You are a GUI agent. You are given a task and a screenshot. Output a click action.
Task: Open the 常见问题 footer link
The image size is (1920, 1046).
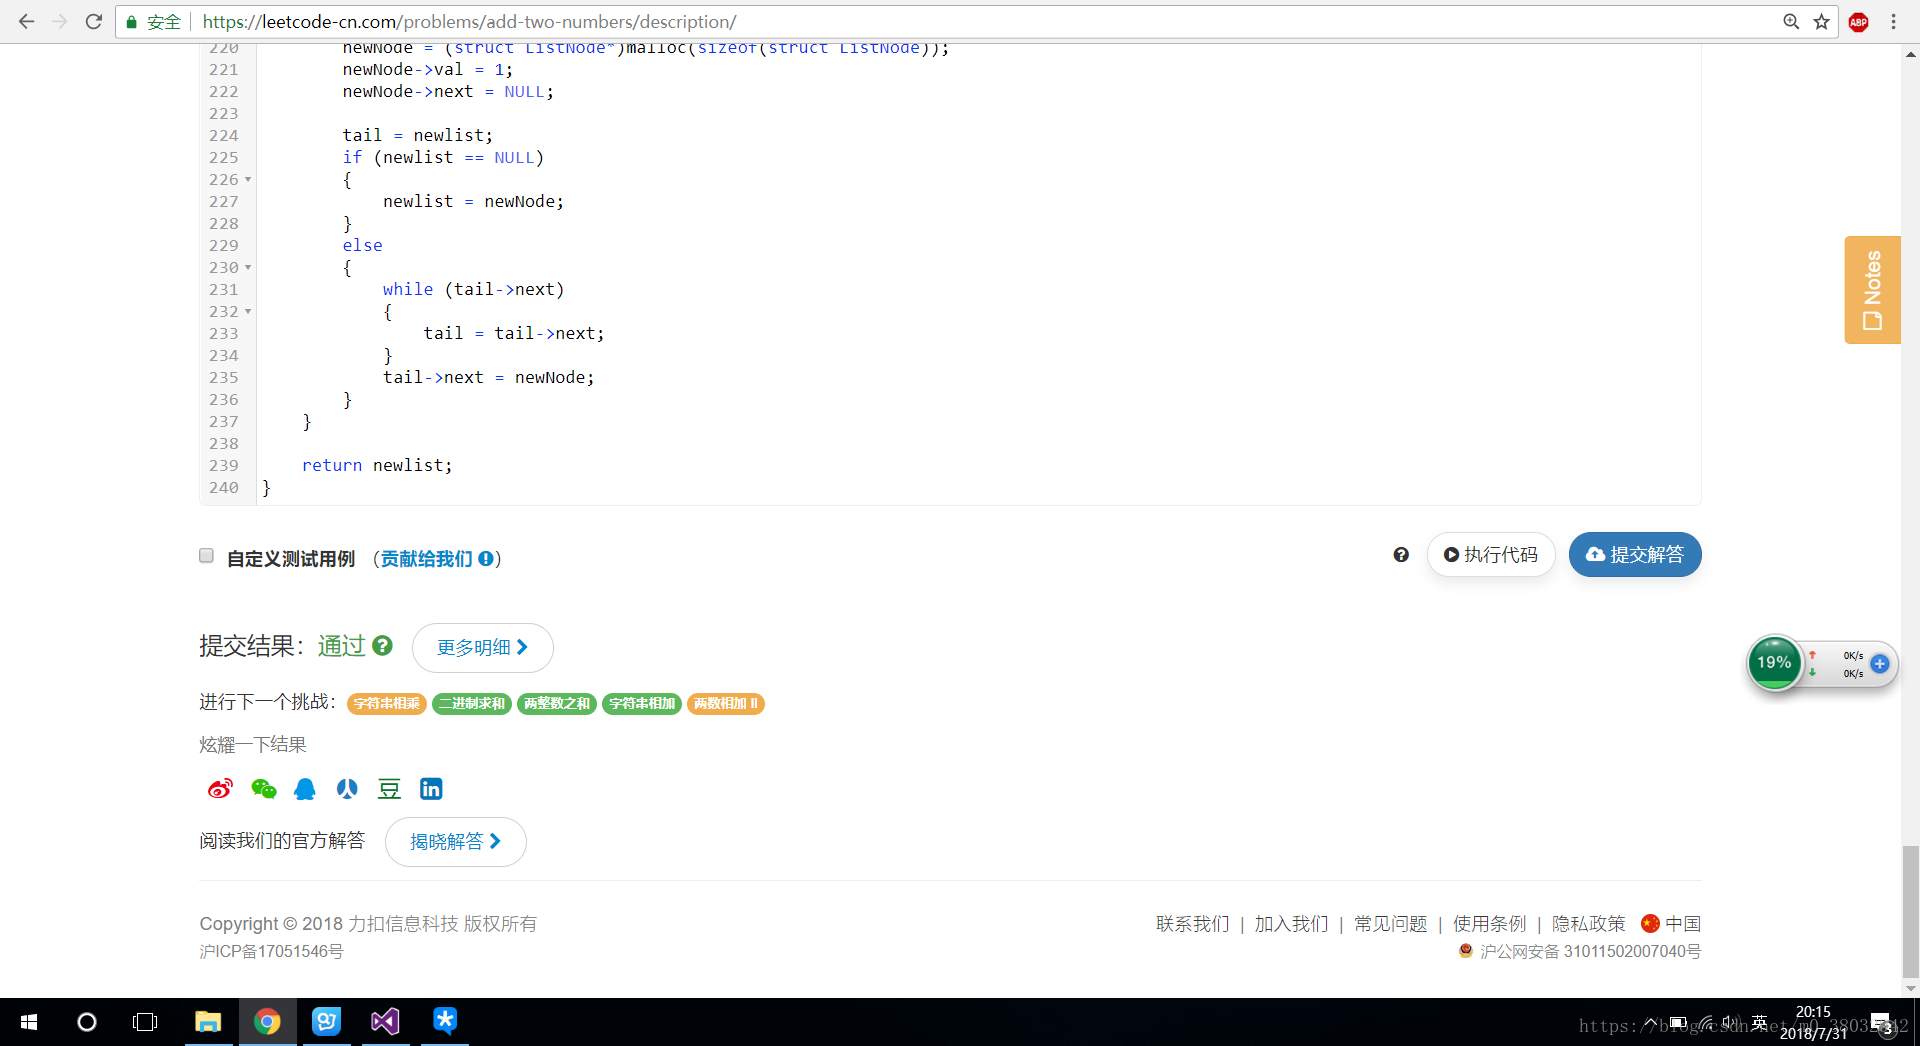tap(1391, 924)
